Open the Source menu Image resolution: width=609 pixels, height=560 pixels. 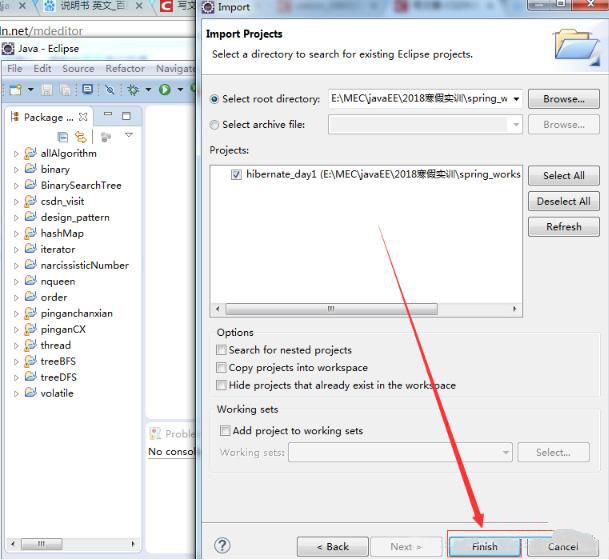(x=78, y=68)
